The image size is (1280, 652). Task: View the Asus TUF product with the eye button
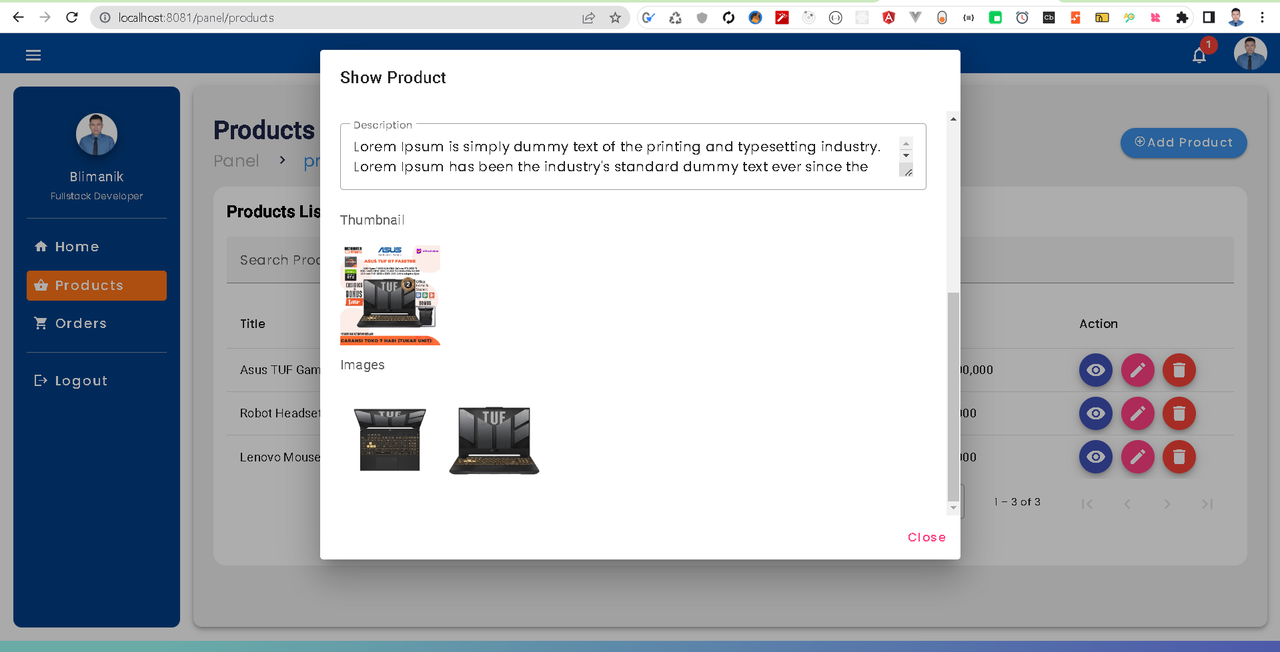tap(1096, 370)
